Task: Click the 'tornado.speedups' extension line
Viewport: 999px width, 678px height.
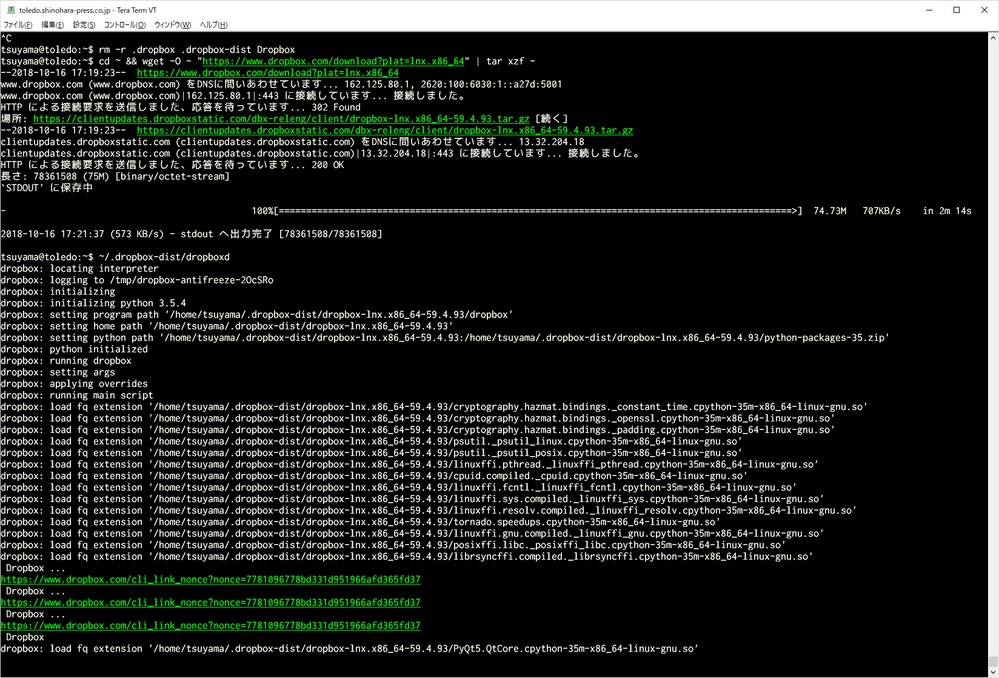Action: (361, 522)
